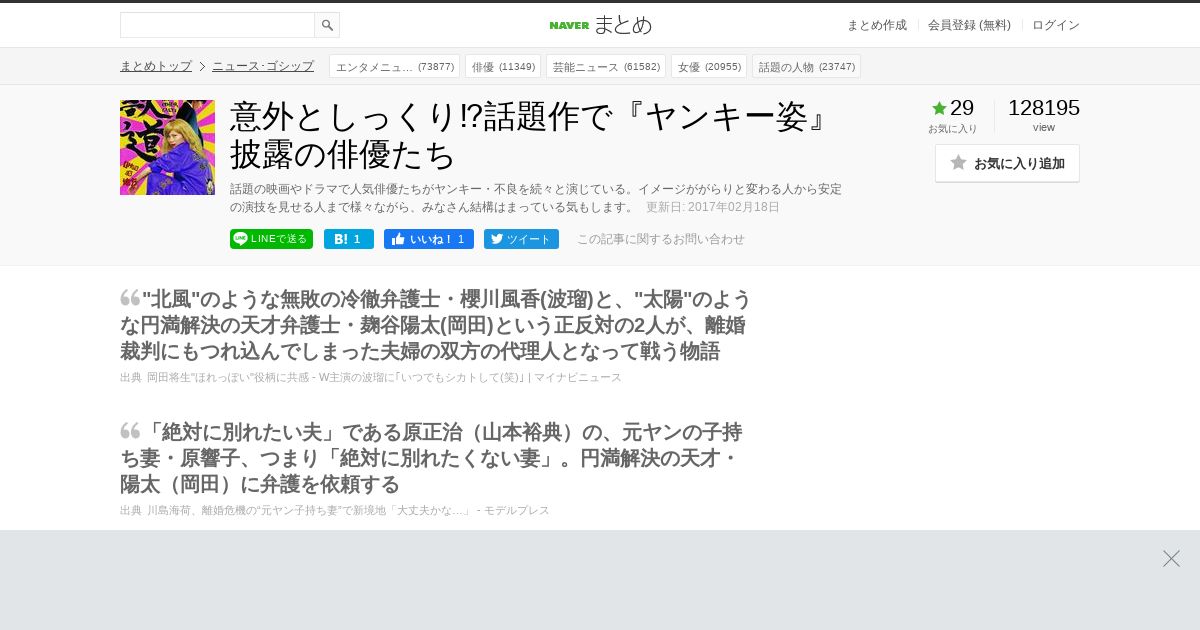This screenshot has width=1200, height=630.
Task: Open the article thumbnail image
Action: coord(167,147)
